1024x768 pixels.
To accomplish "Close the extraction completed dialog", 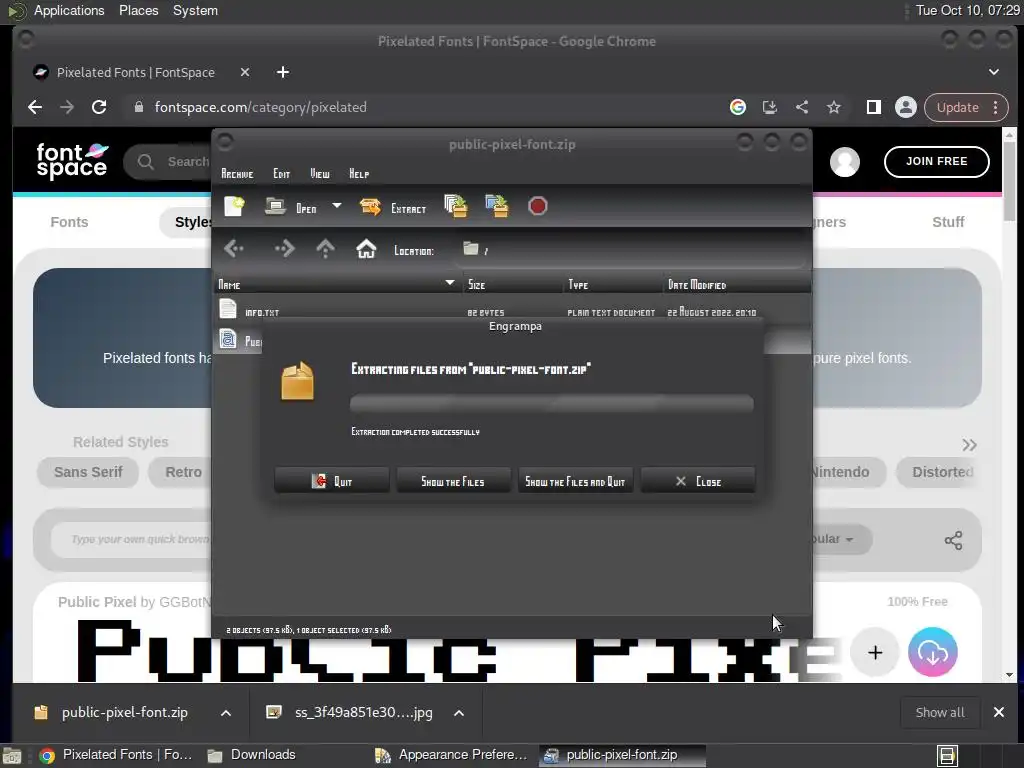I will (x=698, y=481).
